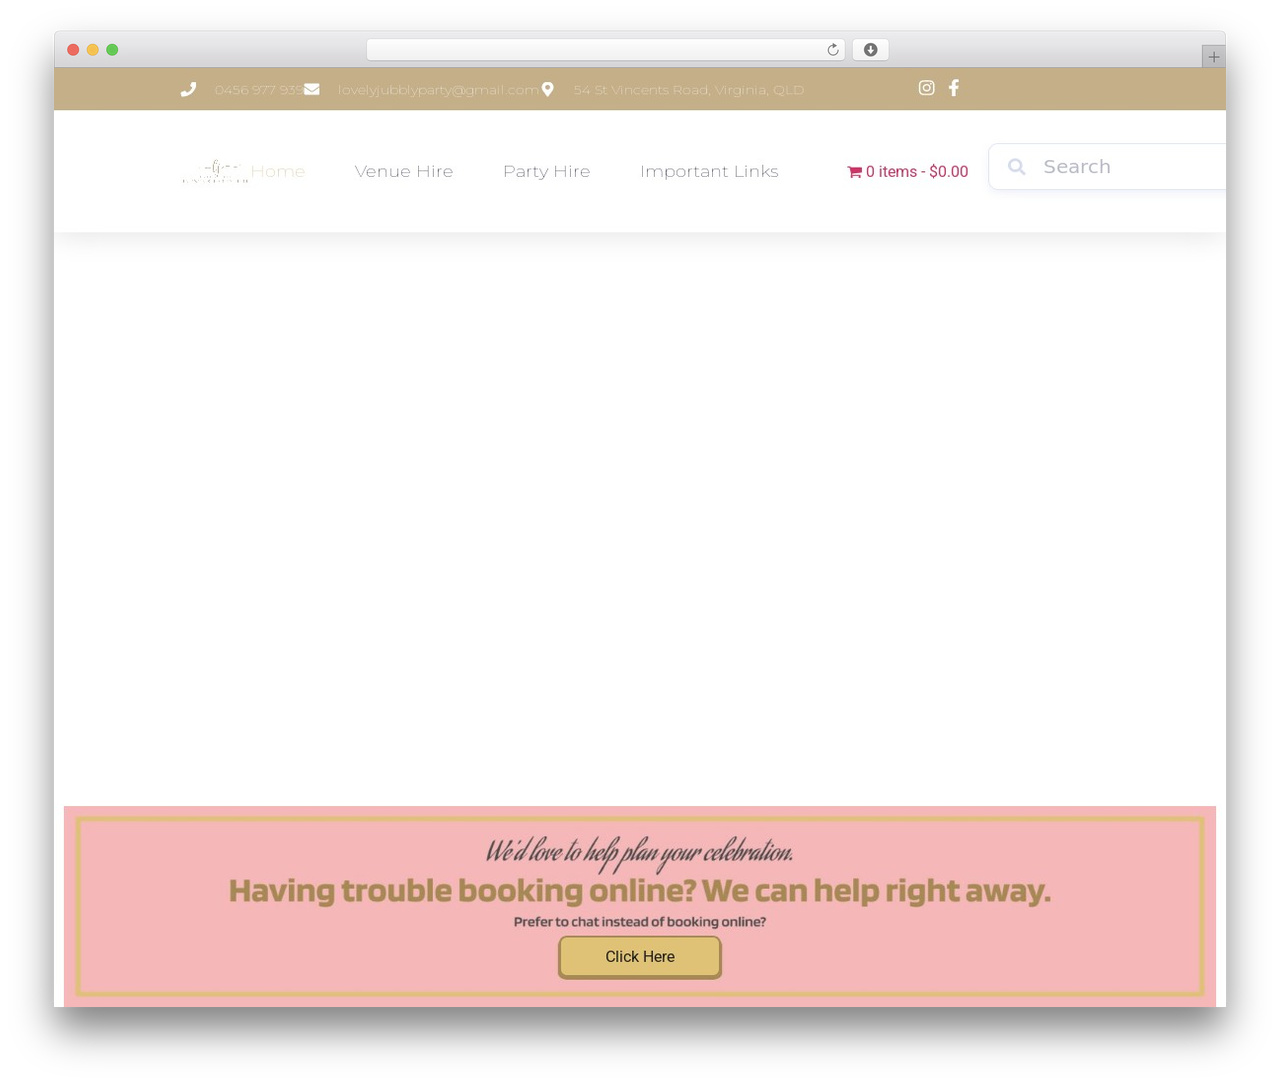This screenshot has width=1280, height=1084.
Task: Click 'We'd love to help plan your celebration' text
Action: tap(640, 851)
